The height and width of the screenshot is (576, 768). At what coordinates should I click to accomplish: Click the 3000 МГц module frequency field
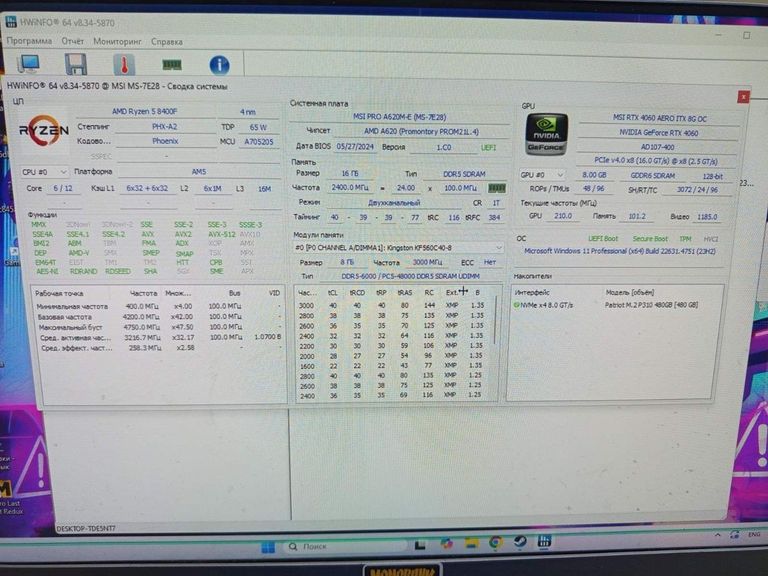pos(427,263)
